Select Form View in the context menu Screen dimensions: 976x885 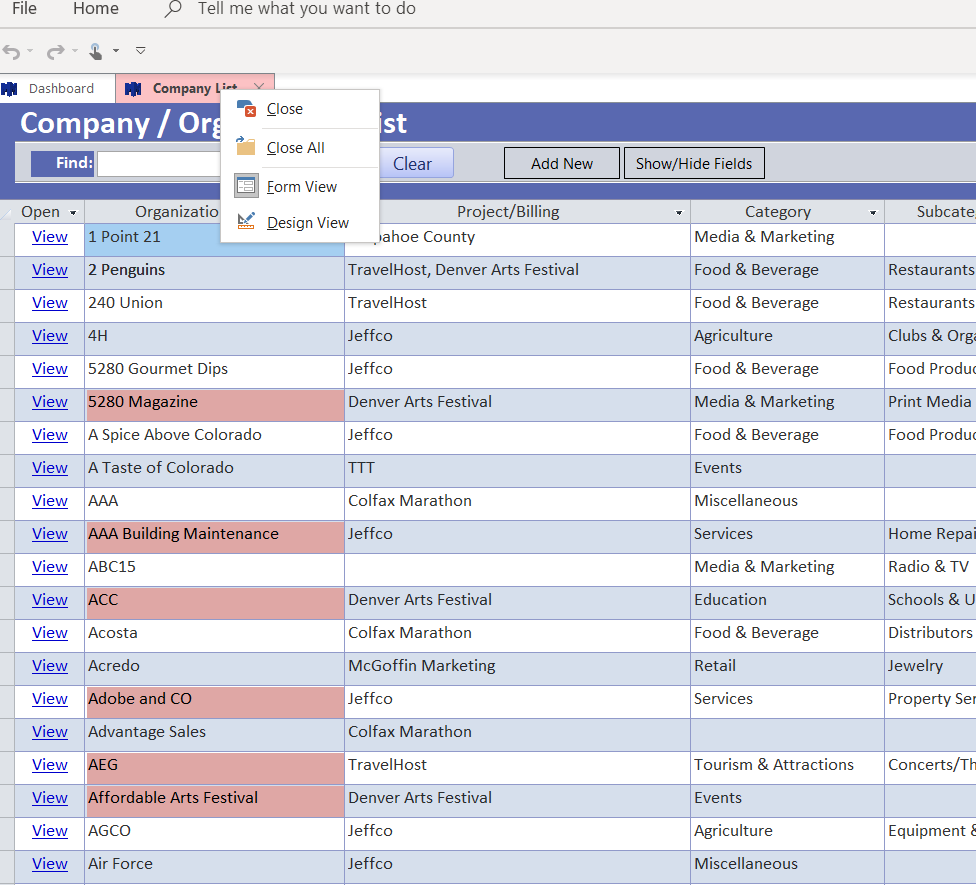click(x=302, y=187)
